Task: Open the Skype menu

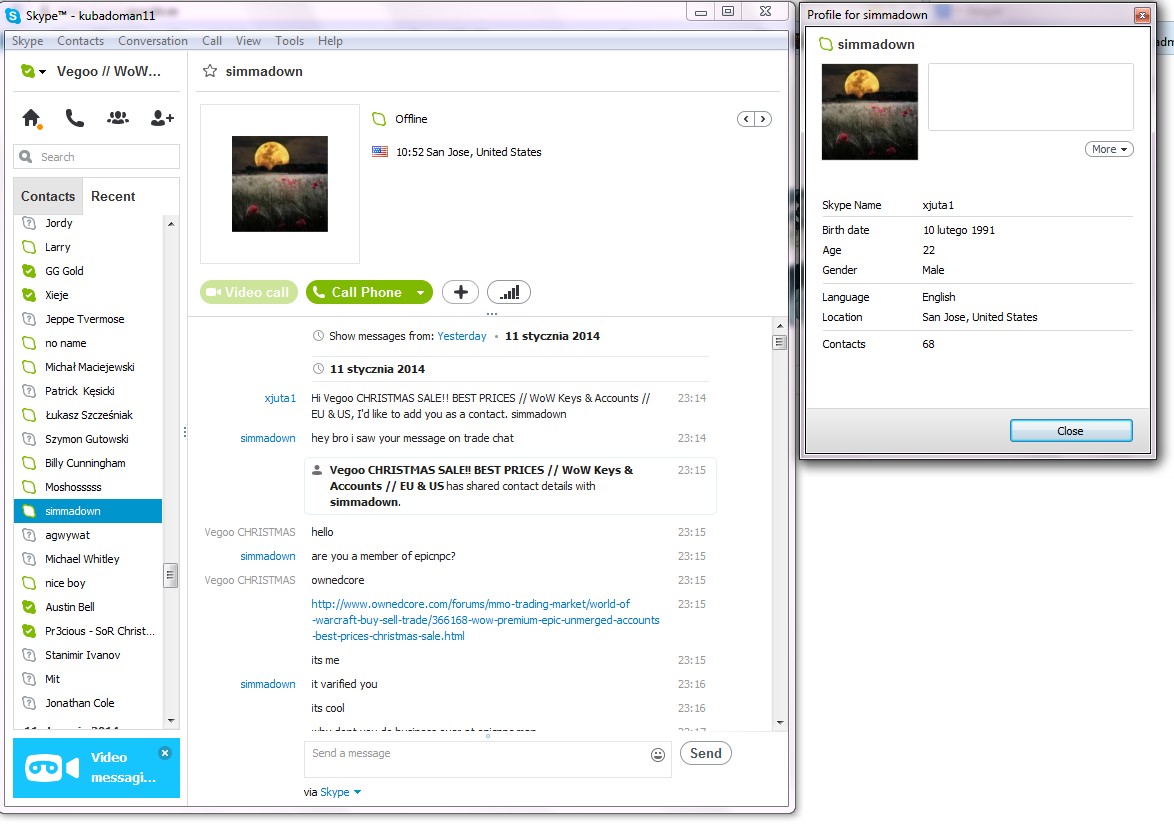Action: point(27,40)
